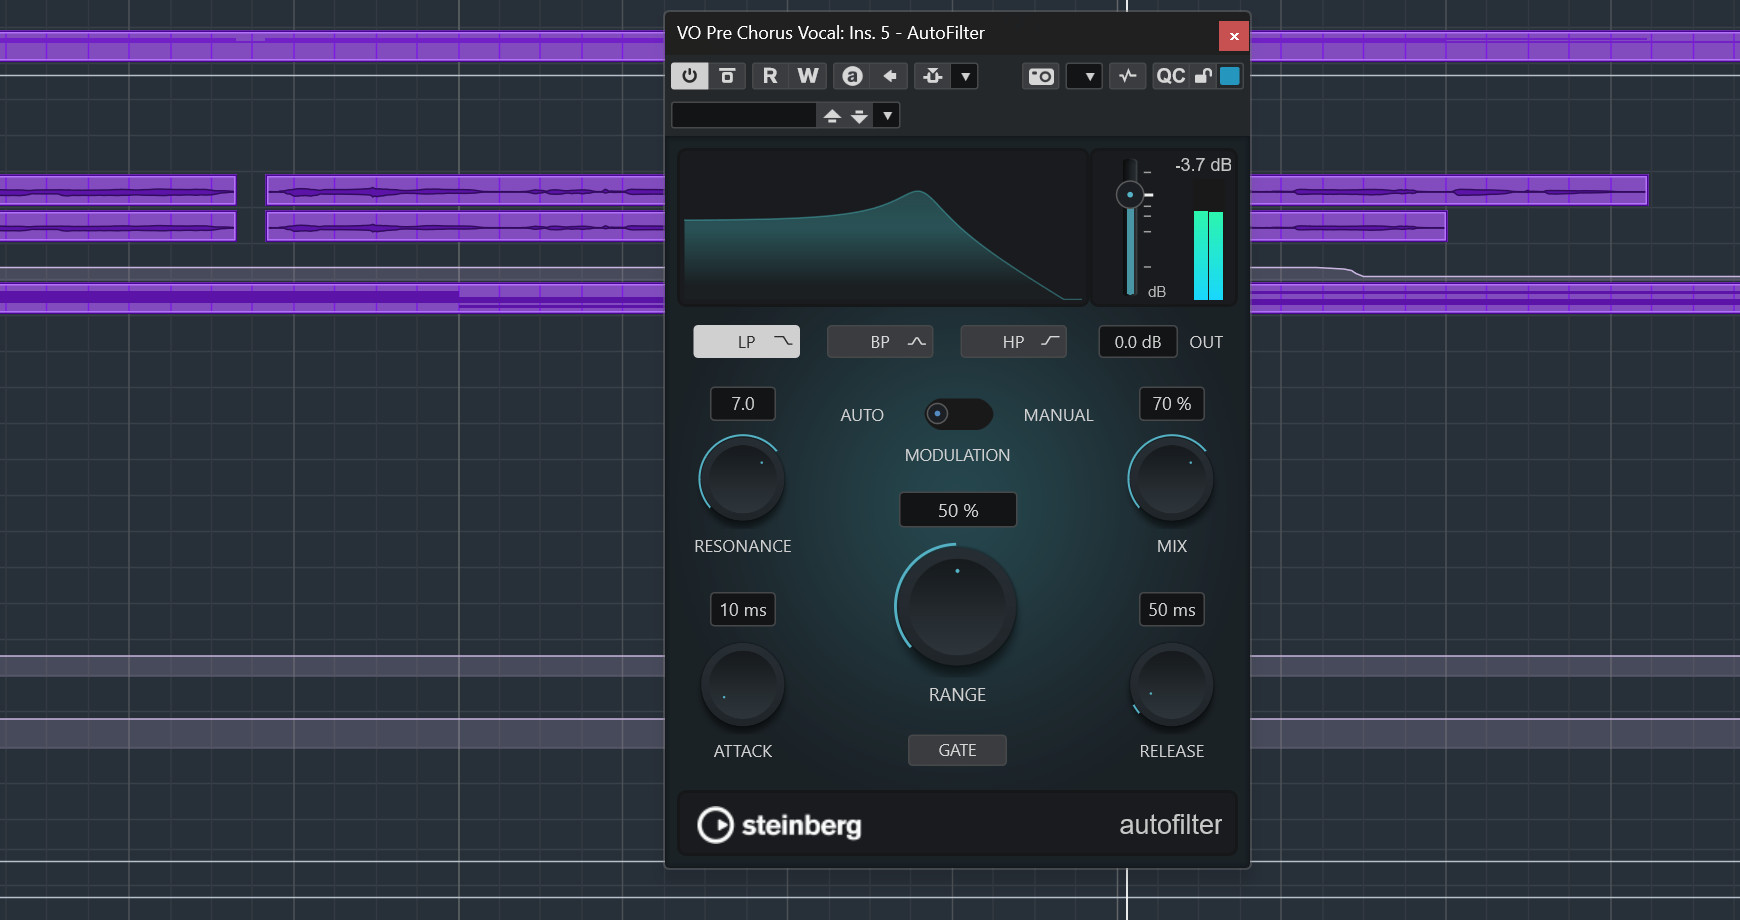Screen dimensions: 1740x920
Task: Activate the side-chain input icon
Action: tap(932, 76)
